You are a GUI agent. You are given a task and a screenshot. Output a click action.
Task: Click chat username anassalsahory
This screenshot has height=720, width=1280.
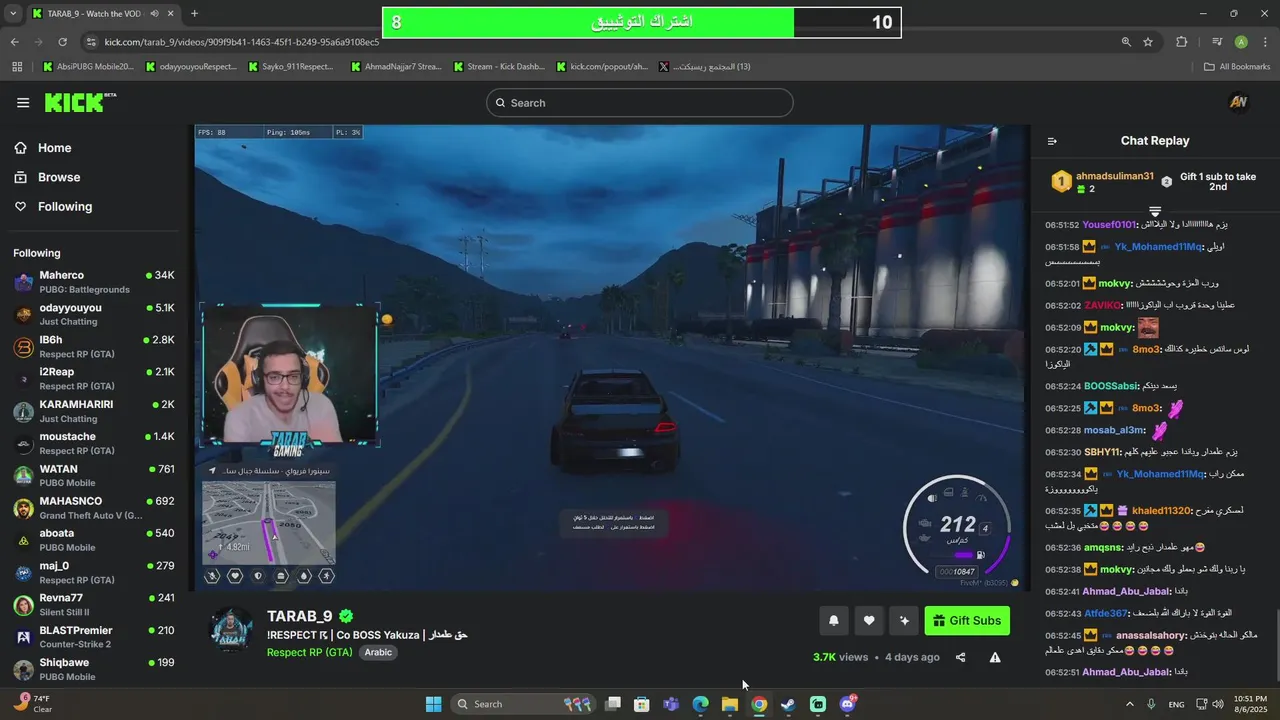(x=1151, y=635)
